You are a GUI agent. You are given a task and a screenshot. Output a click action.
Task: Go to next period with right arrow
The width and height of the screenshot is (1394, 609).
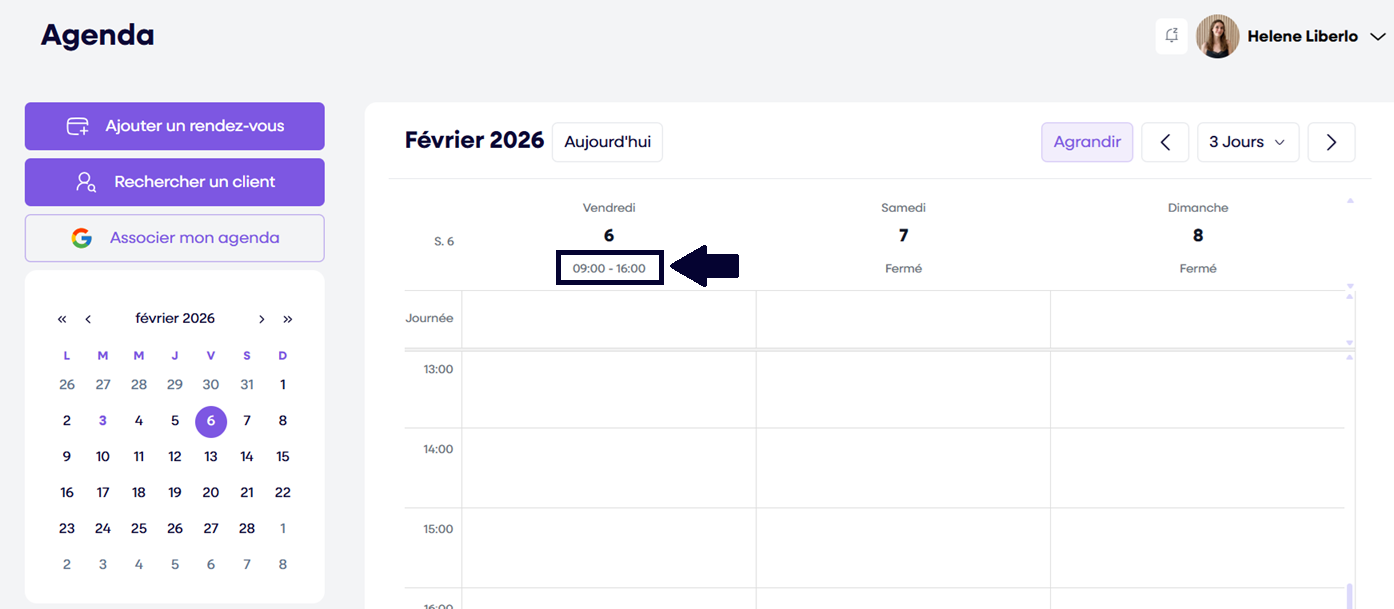(x=1331, y=141)
